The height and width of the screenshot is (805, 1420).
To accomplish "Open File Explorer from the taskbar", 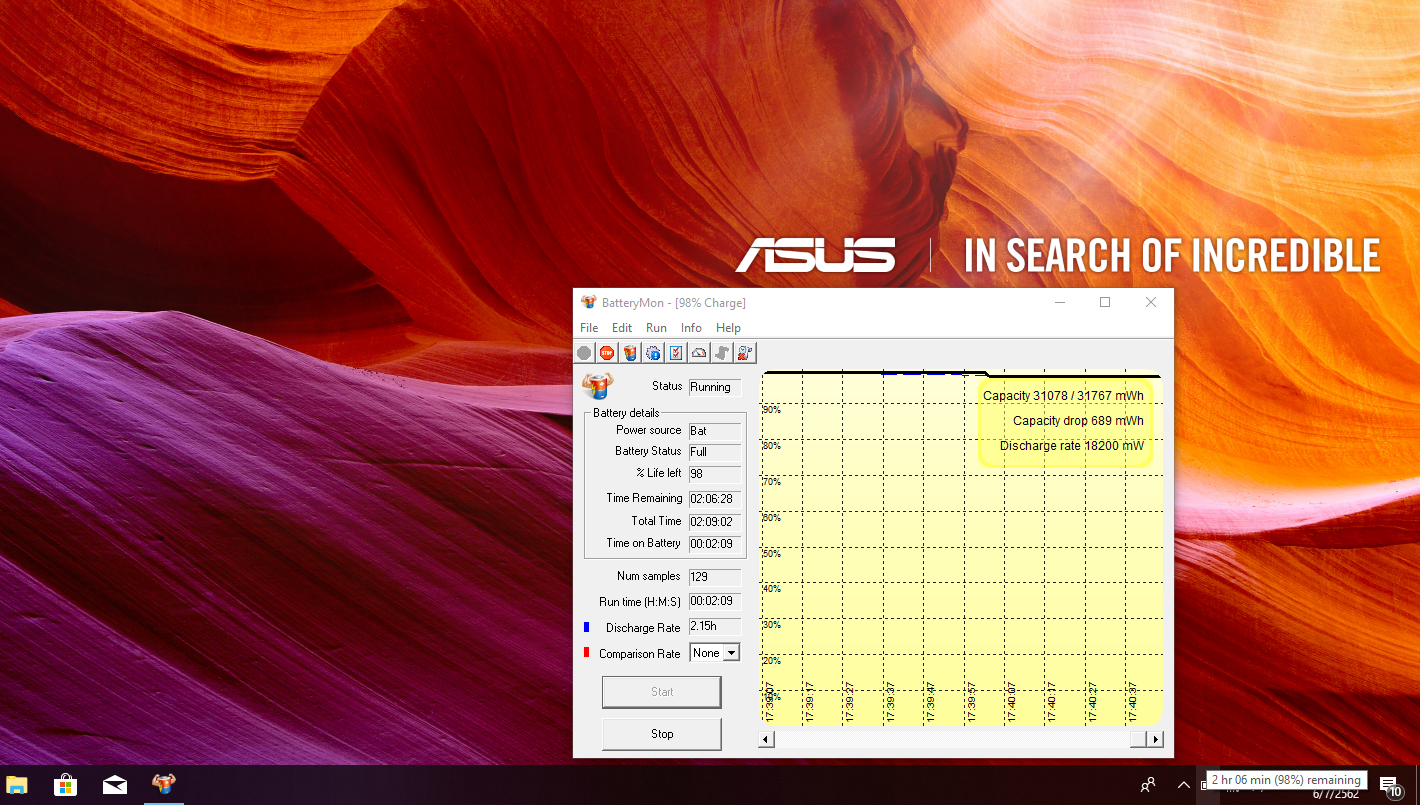I will 17,785.
